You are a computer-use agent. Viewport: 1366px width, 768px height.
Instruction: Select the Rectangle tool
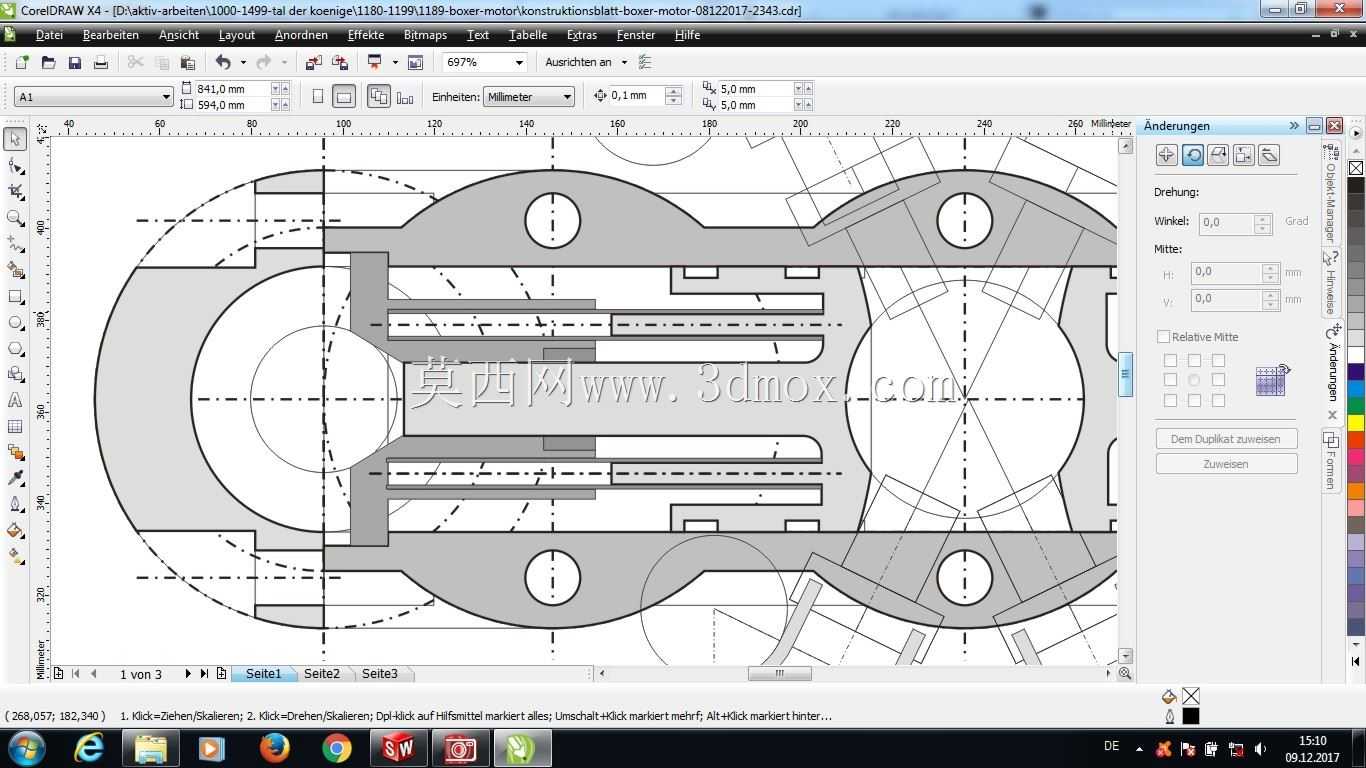pyautogui.click(x=15, y=296)
